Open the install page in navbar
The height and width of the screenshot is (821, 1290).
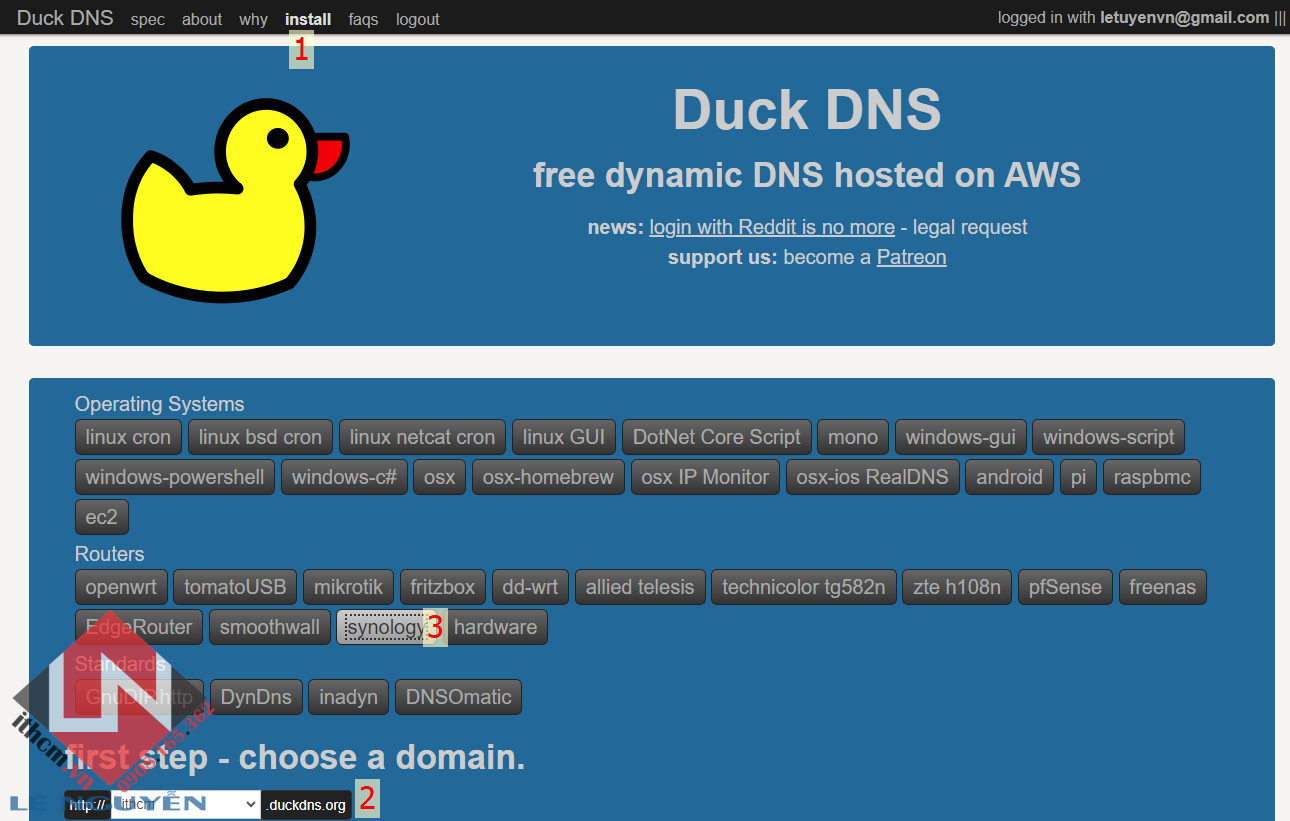coord(308,19)
